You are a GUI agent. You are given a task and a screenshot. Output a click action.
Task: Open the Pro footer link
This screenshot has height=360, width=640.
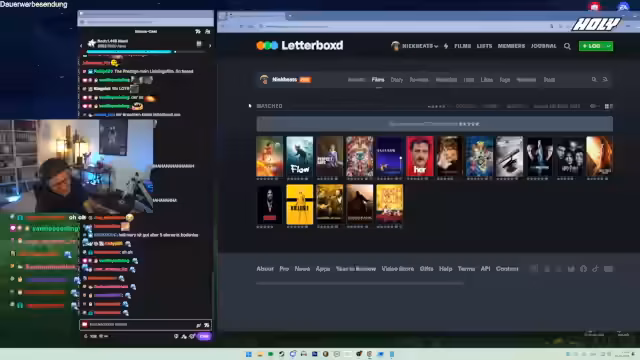click(x=284, y=269)
